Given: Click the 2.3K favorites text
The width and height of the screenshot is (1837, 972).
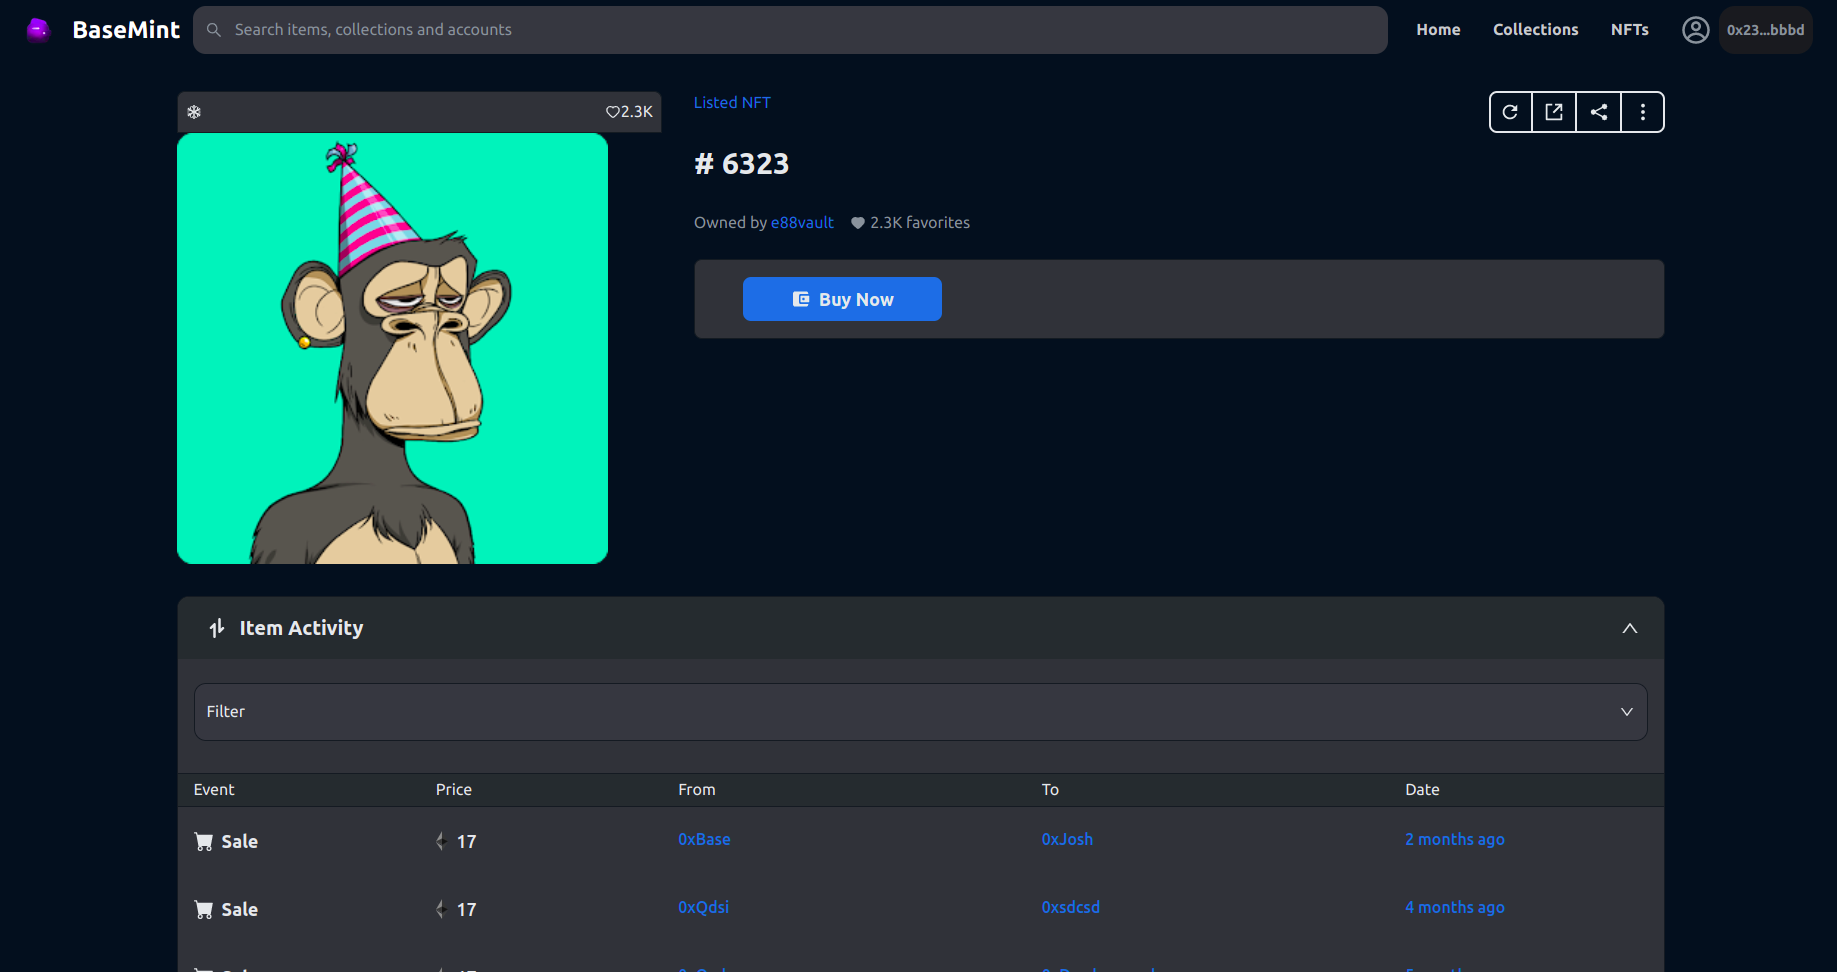Looking at the screenshot, I should (920, 223).
